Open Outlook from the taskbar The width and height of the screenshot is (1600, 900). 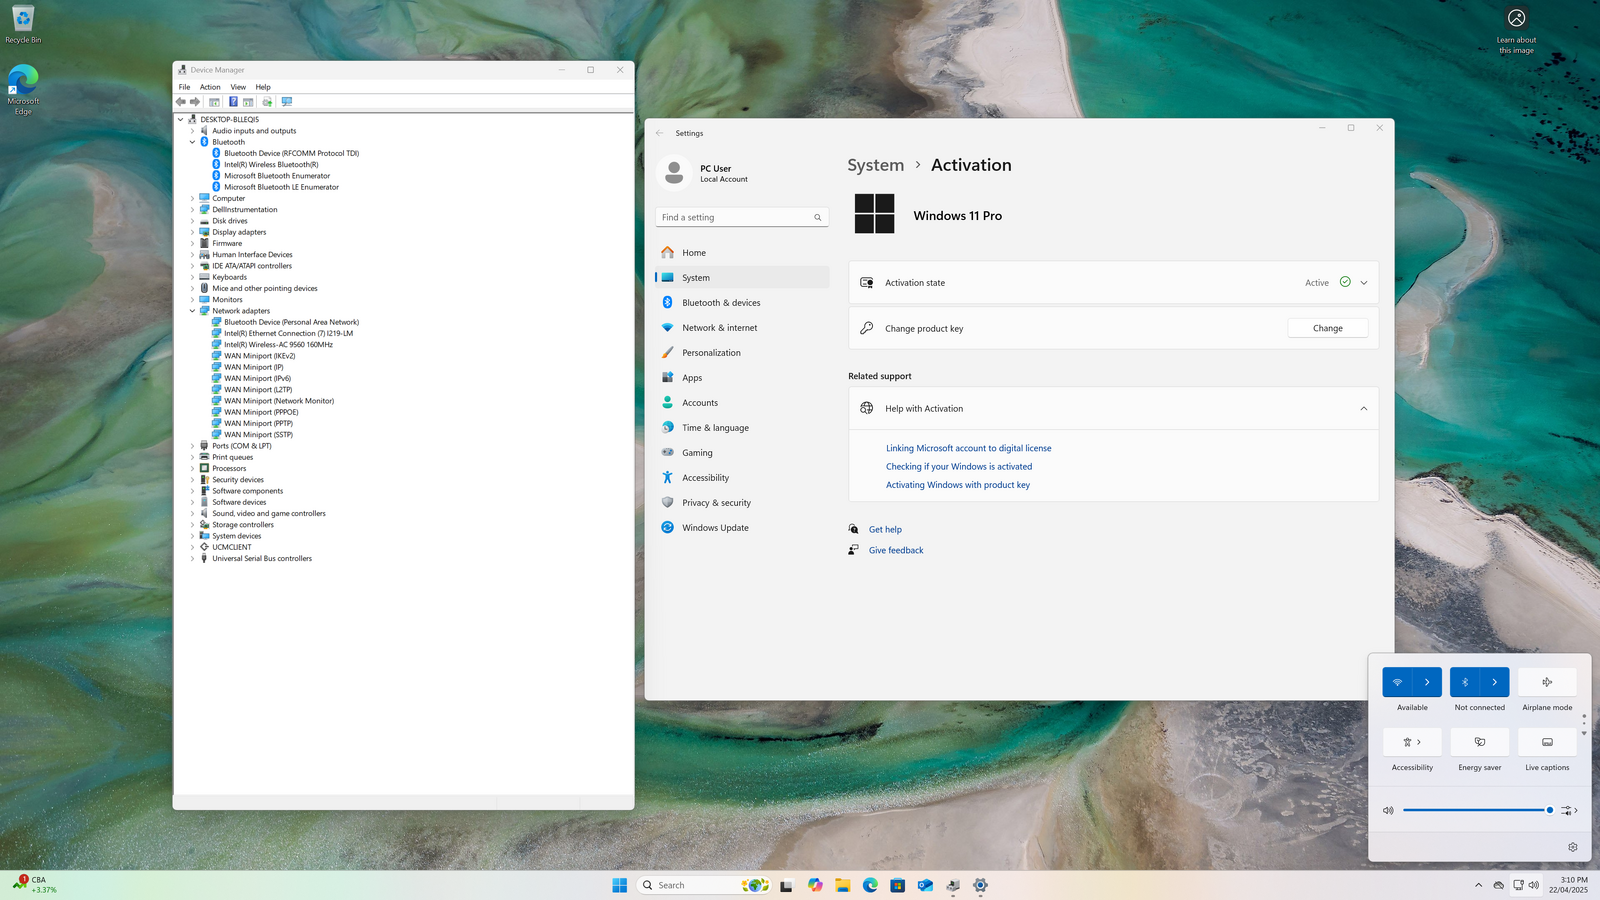(925, 885)
